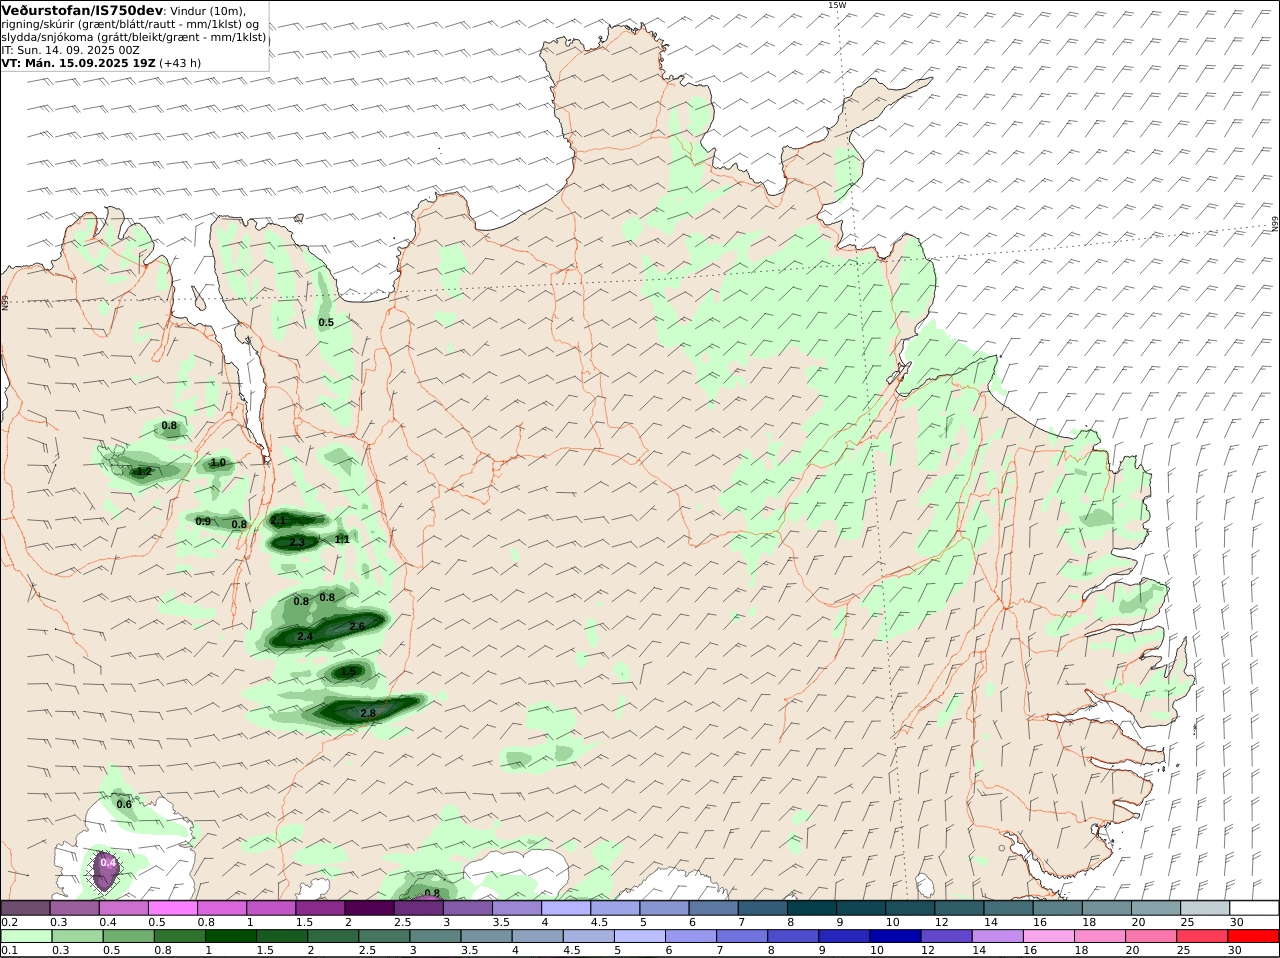Click the 1.0 precipitation value on the map
The width and height of the screenshot is (1280, 958).
point(217,463)
